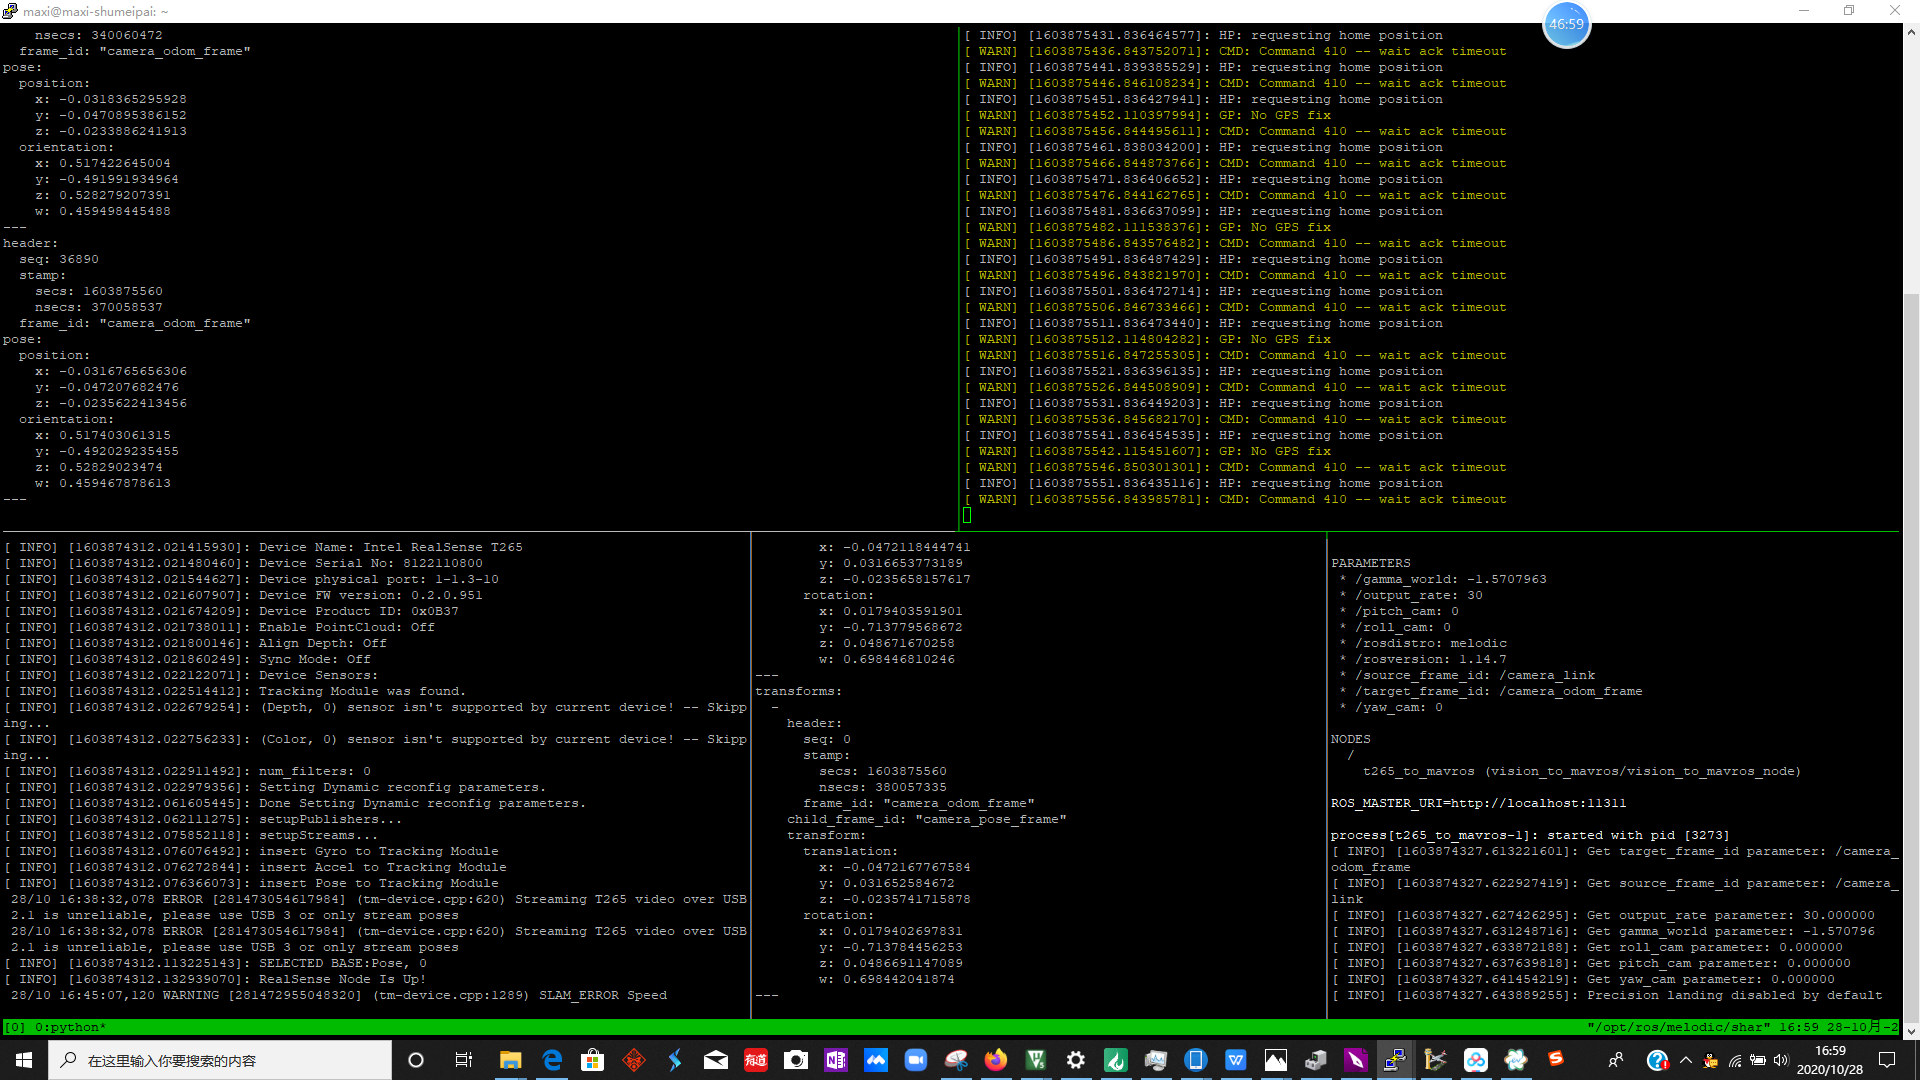Click the active PuTTY taskbar icon
The height and width of the screenshot is (1080, 1920).
1395,1060
